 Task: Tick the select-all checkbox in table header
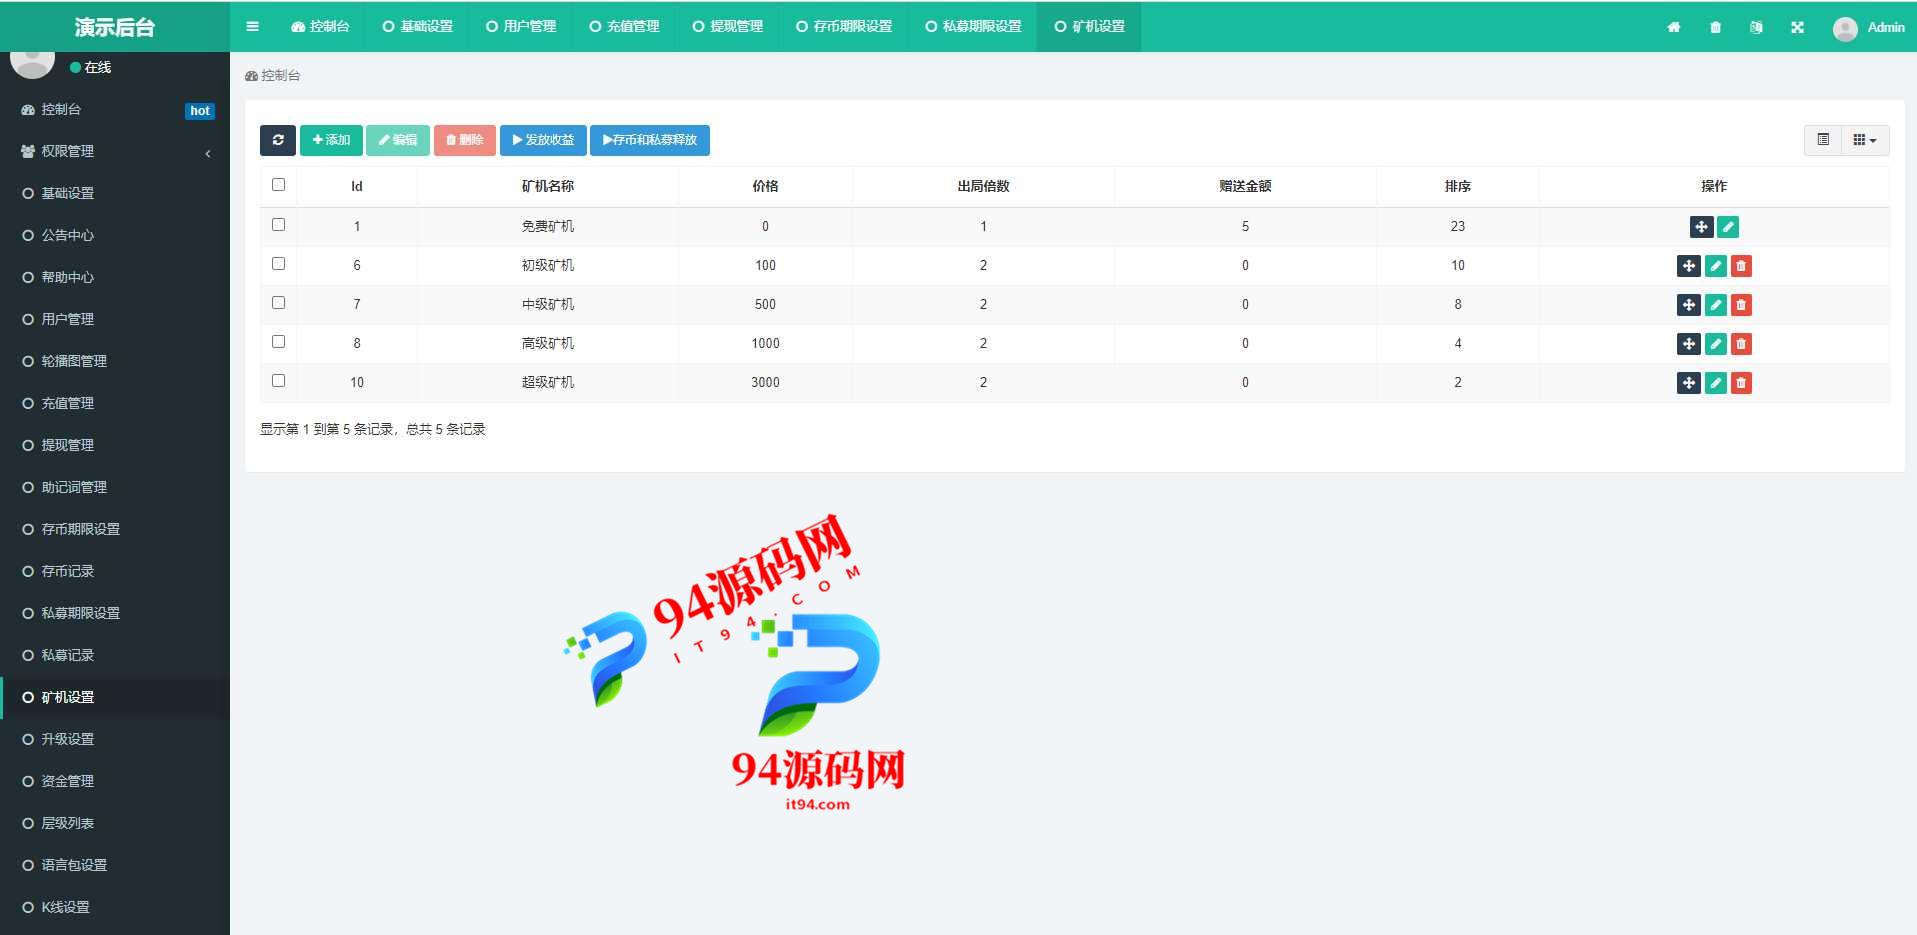[278, 185]
